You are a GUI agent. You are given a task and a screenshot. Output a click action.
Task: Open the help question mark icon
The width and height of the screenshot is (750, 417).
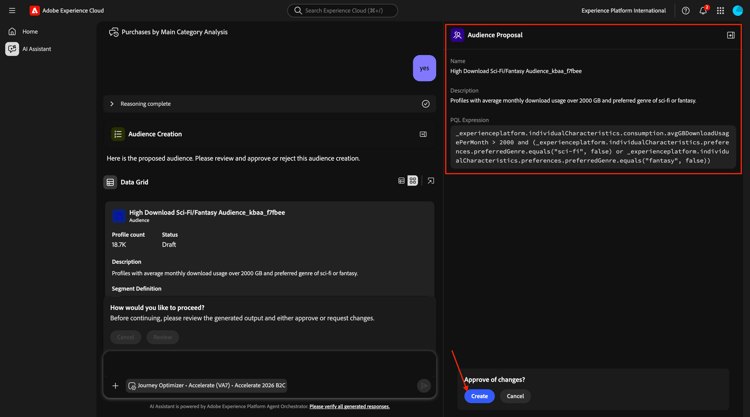pyautogui.click(x=685, y=11)
